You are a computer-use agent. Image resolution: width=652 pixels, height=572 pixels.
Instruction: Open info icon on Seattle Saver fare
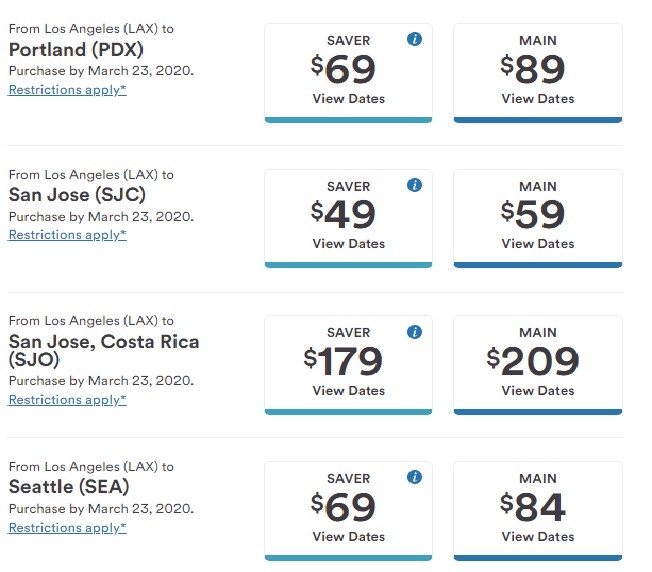point(414,477)
